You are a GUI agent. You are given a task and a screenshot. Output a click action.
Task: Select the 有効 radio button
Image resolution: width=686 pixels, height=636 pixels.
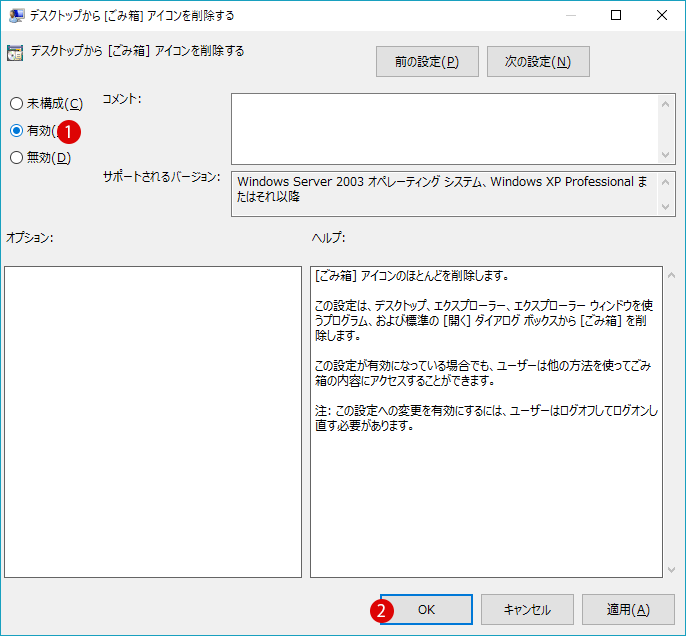pyautogui.click(x=16, y=130)
